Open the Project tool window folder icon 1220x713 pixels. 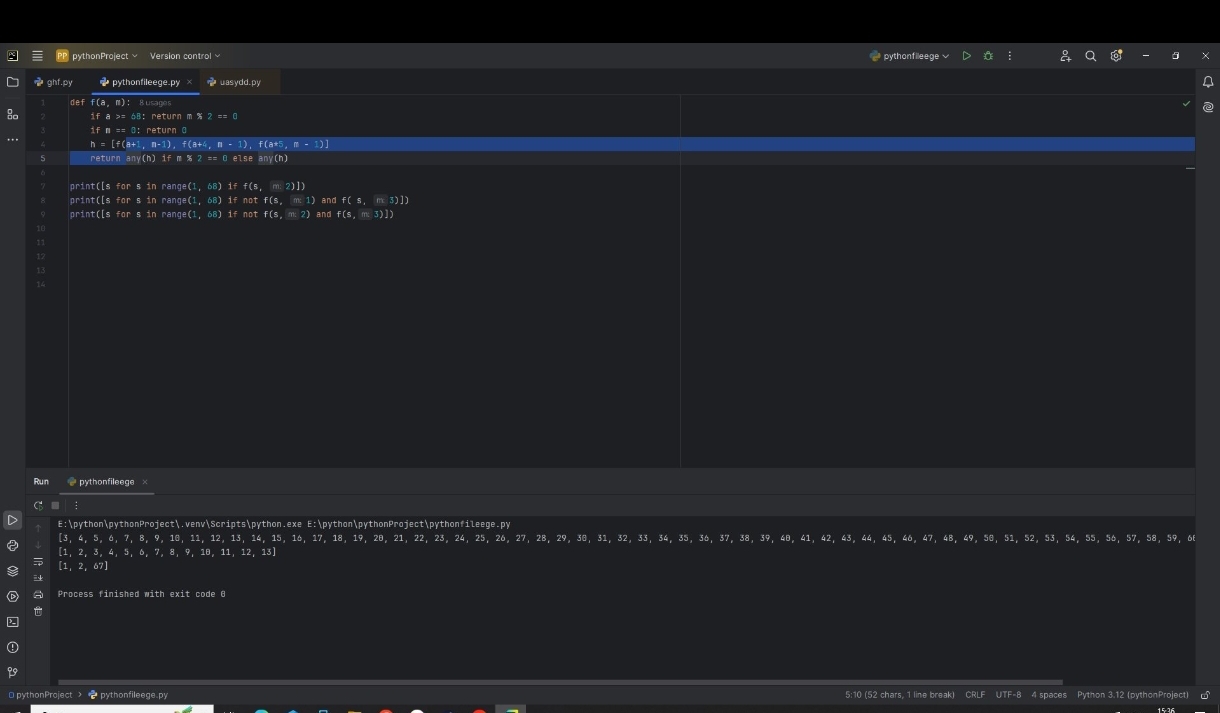pos(12,82)
